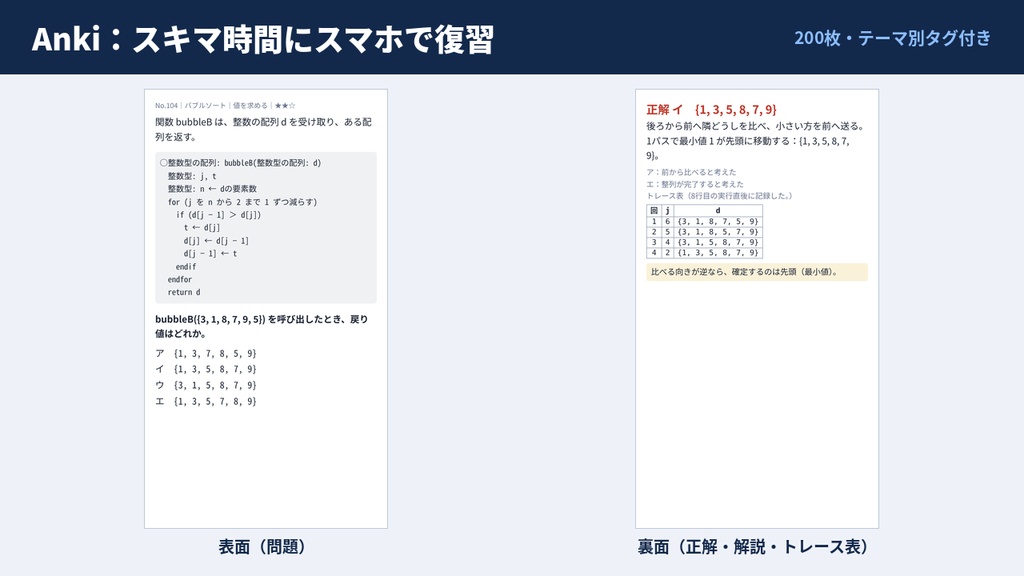
Task: Click trace table cell "{3, 1, 8, 7, 5, 9}"
Action: click(x=718, y=221)
